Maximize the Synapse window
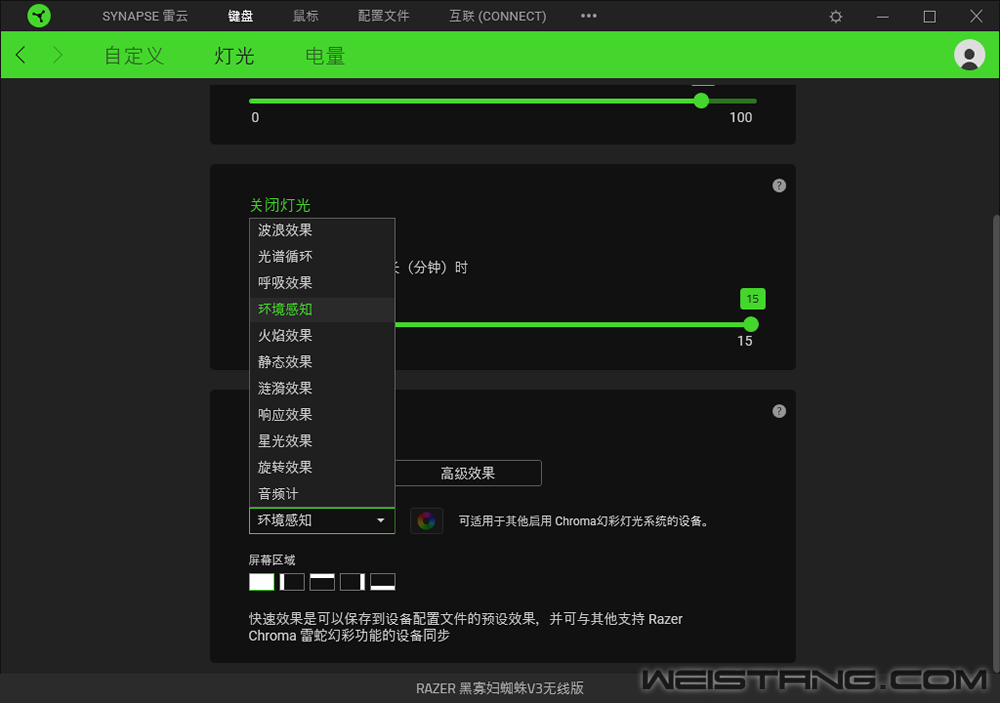1000x703 pixels. [929, 17]
